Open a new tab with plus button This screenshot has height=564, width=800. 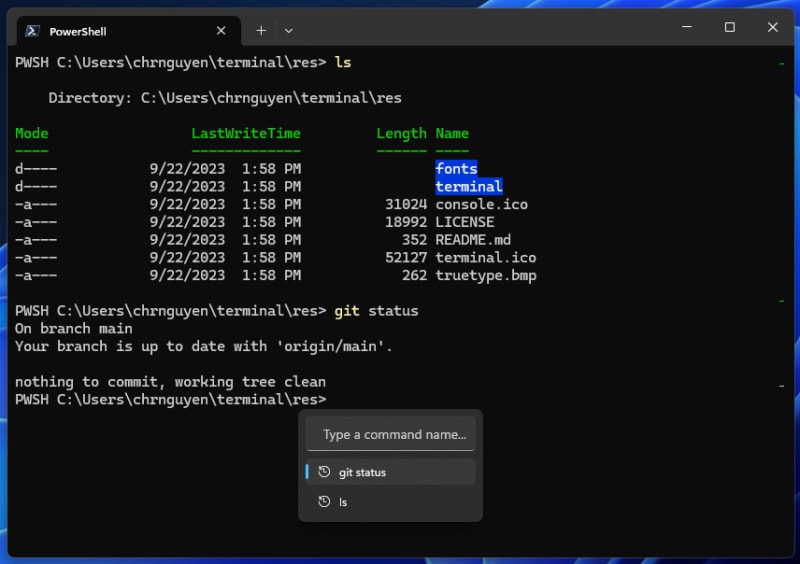click(261, 31)
